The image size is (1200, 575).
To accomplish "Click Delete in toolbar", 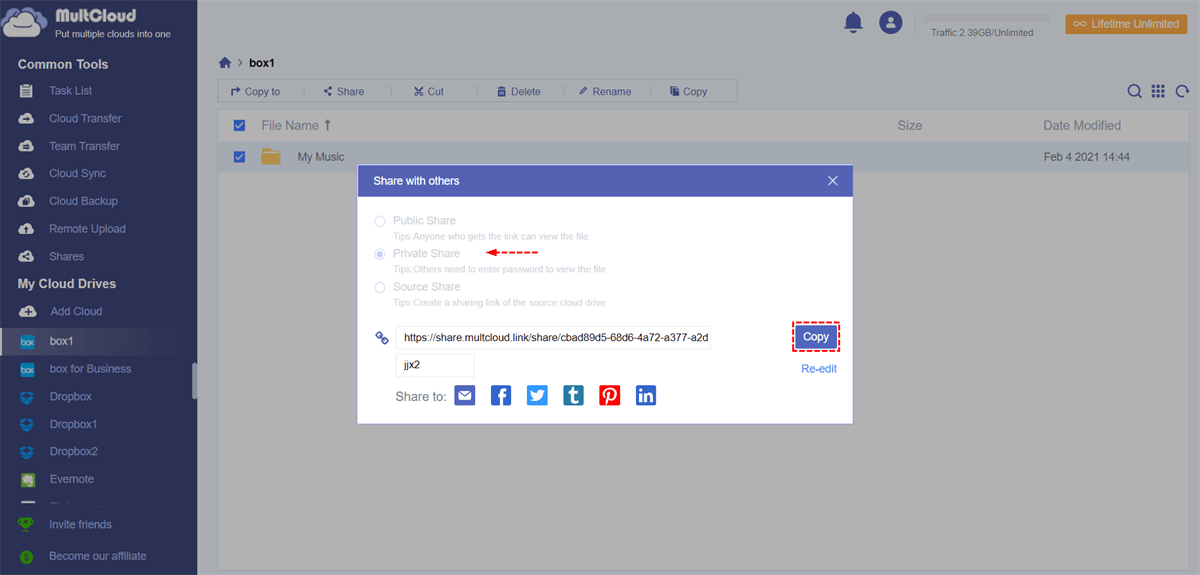I will (517, 91).
